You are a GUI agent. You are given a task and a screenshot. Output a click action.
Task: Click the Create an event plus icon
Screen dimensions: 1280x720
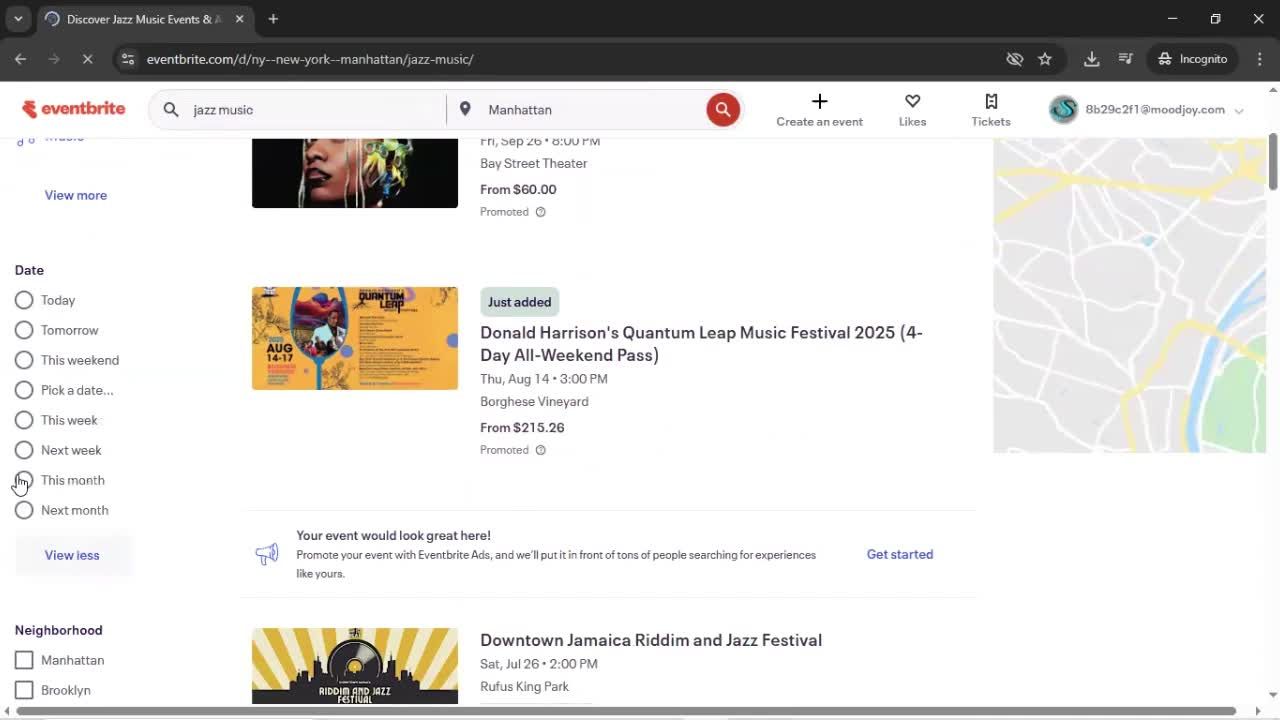pyautogui.click(x=819, y=101)
